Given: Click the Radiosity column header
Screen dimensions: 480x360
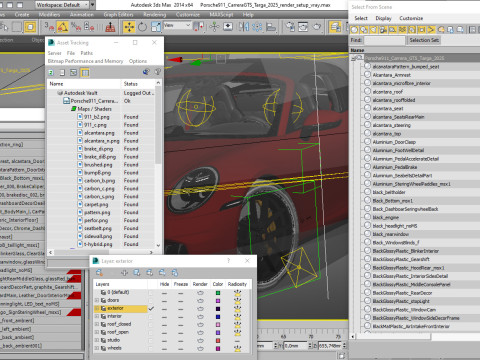Looking at the screenshot, I should pyautogui.click(x=237, y=284).
